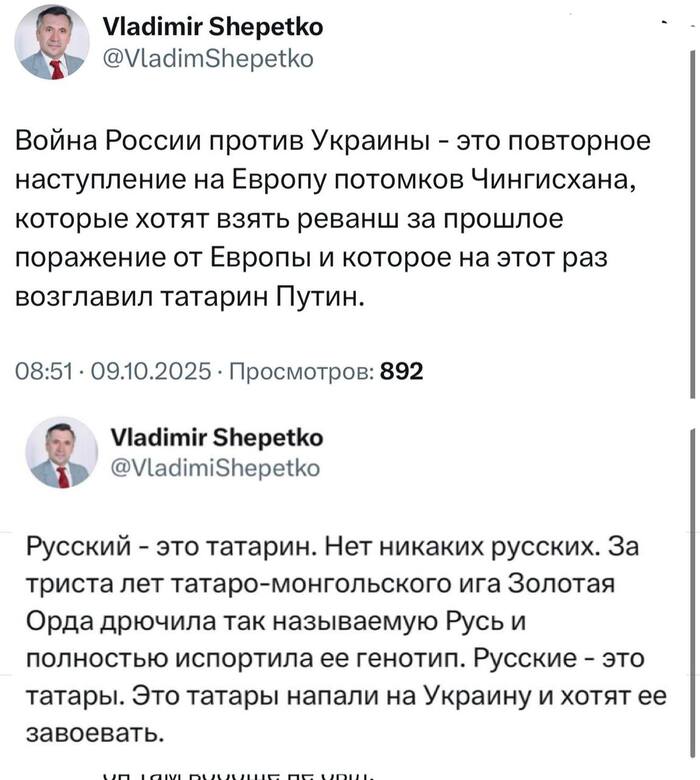Click the word Европы in the first tweet
Viewport: 700px width, 780px height.
click(267, 259)
